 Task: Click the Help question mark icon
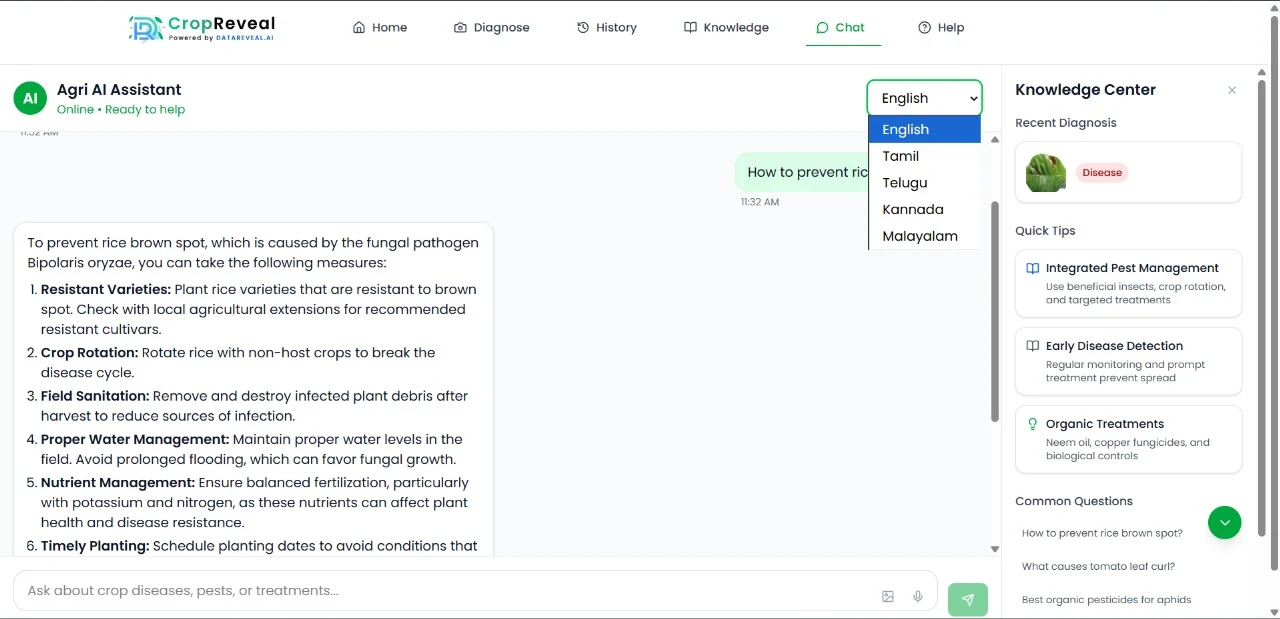click(x=922, y=27)
